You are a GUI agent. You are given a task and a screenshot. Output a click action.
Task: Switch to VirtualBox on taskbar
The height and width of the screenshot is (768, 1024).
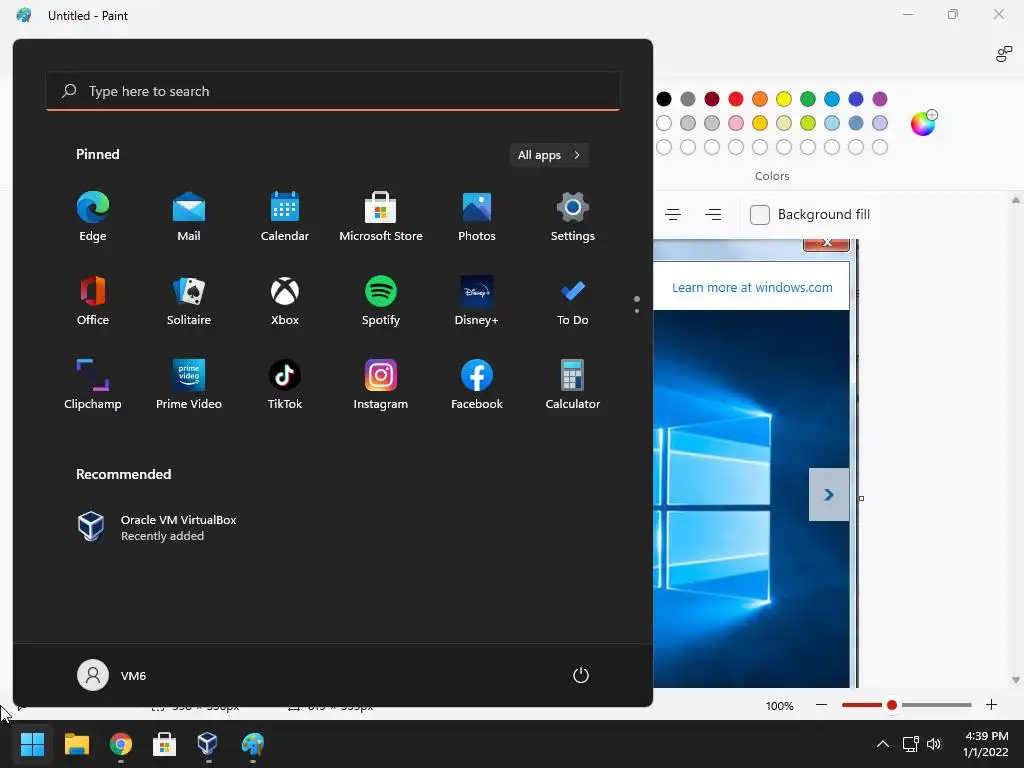point(208,744)
